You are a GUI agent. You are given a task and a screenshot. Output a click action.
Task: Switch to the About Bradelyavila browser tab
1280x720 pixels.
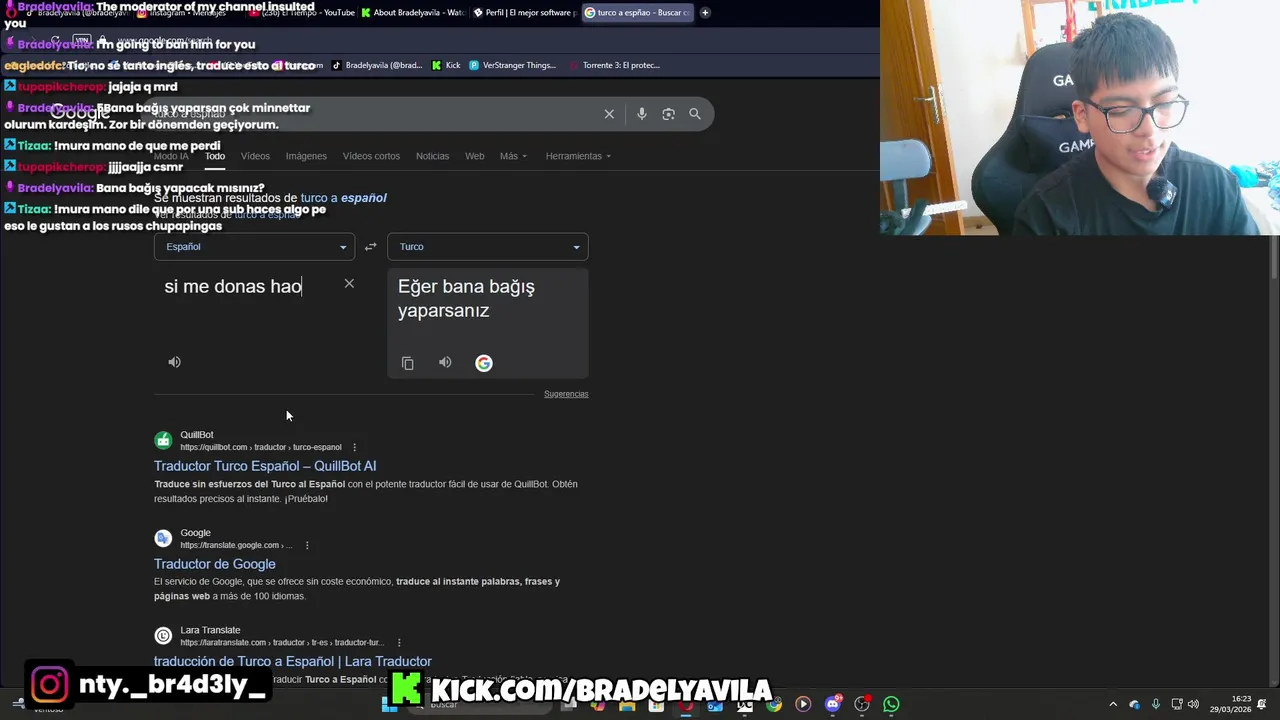(412, 13)
